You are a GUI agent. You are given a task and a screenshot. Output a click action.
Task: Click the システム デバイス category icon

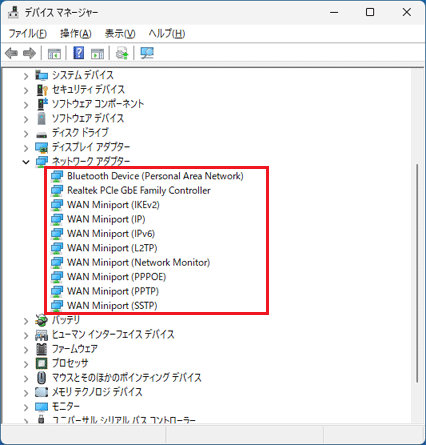pos(42,75)
